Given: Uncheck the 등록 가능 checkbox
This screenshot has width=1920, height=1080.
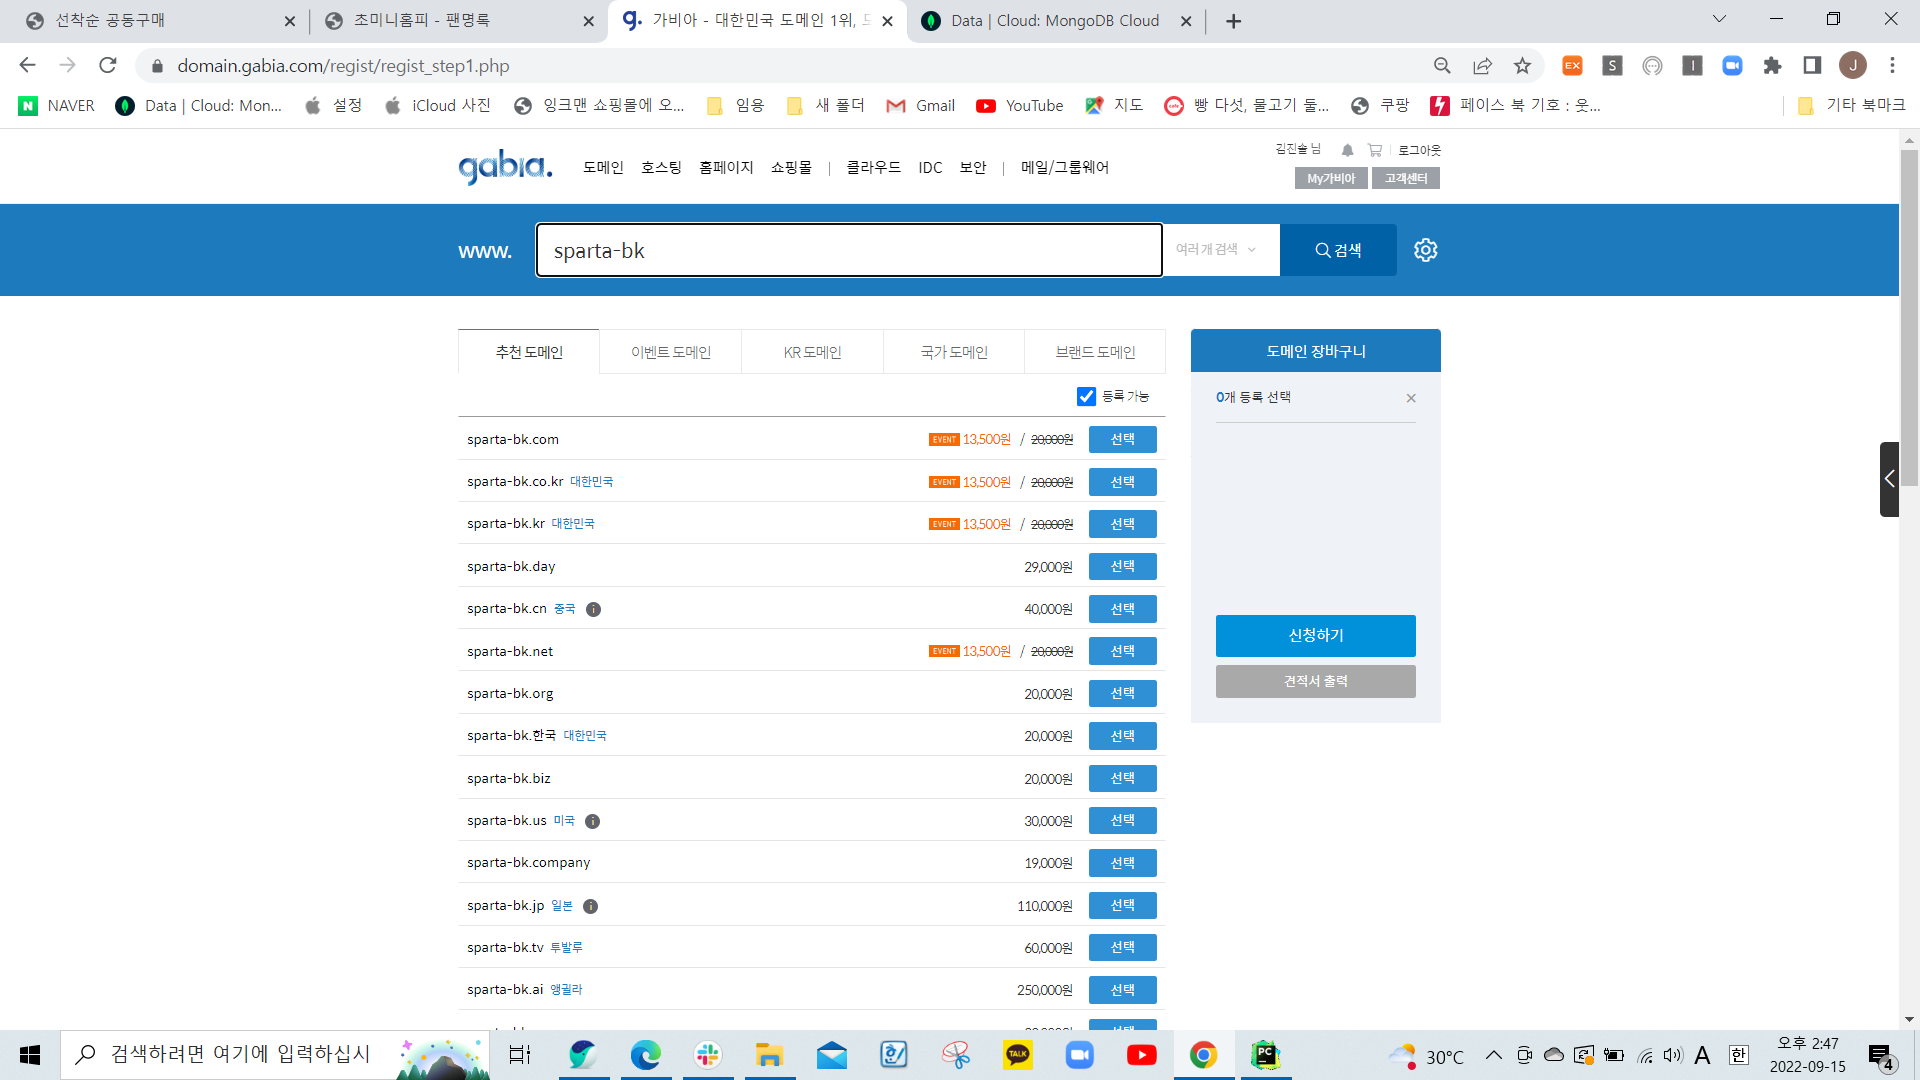Looking at the screenshot, I should click(1086, 397).
